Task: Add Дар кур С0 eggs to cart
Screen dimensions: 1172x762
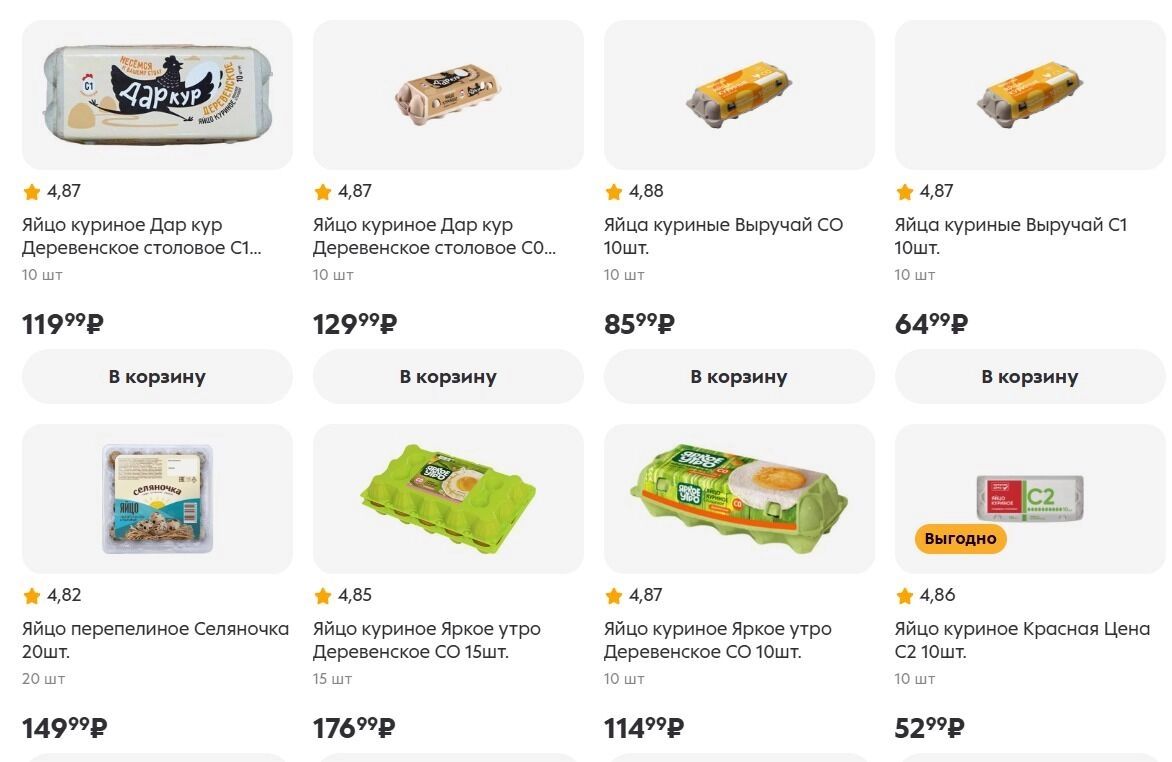Action: (448, 377)
